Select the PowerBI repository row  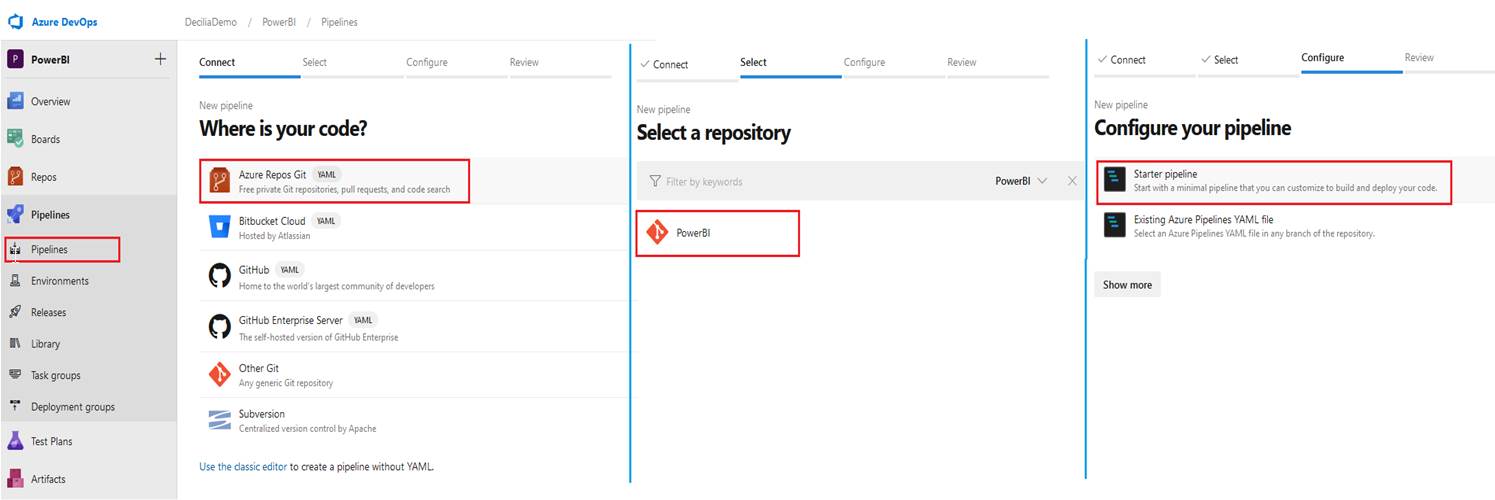coord(718,233)
